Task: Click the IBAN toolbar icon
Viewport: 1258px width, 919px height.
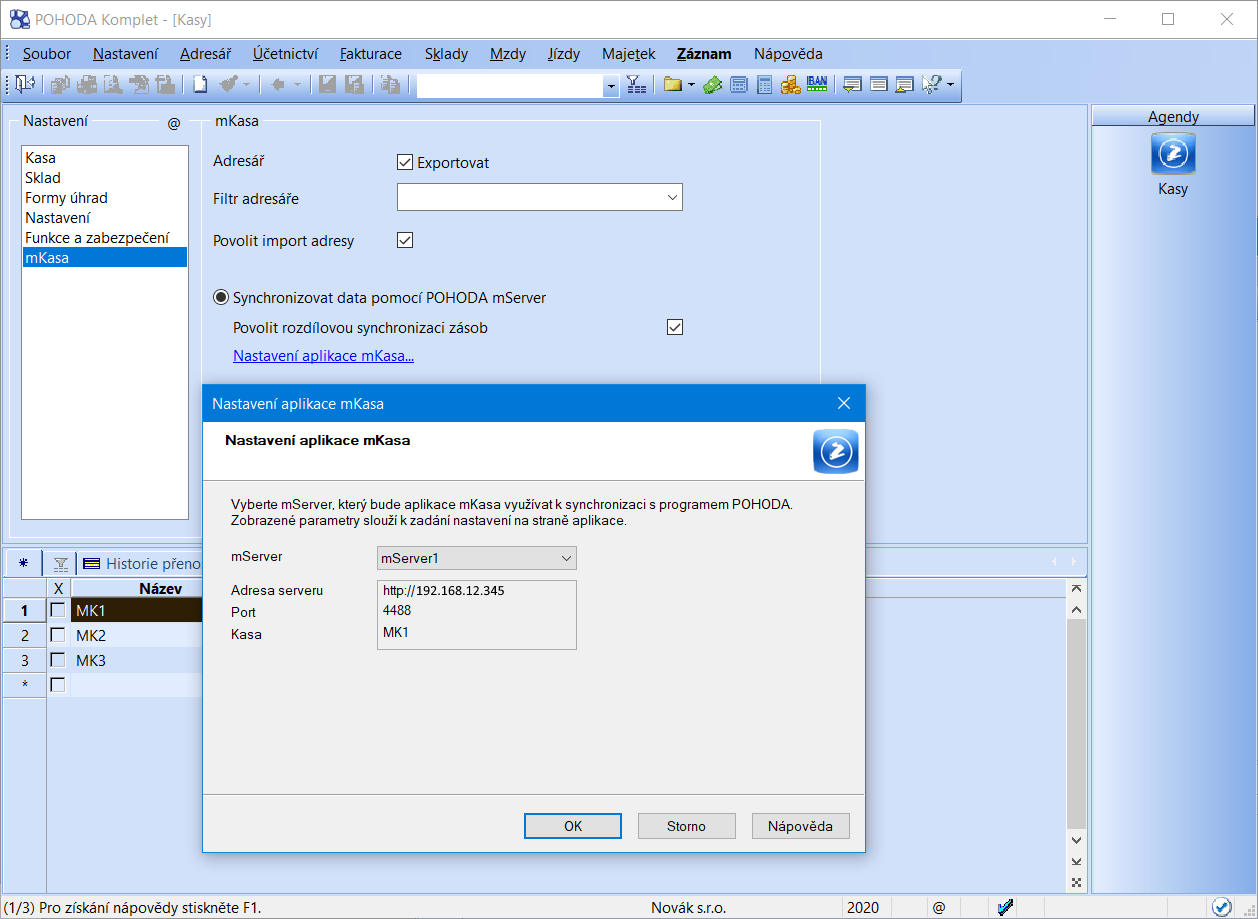Action: 817,85
